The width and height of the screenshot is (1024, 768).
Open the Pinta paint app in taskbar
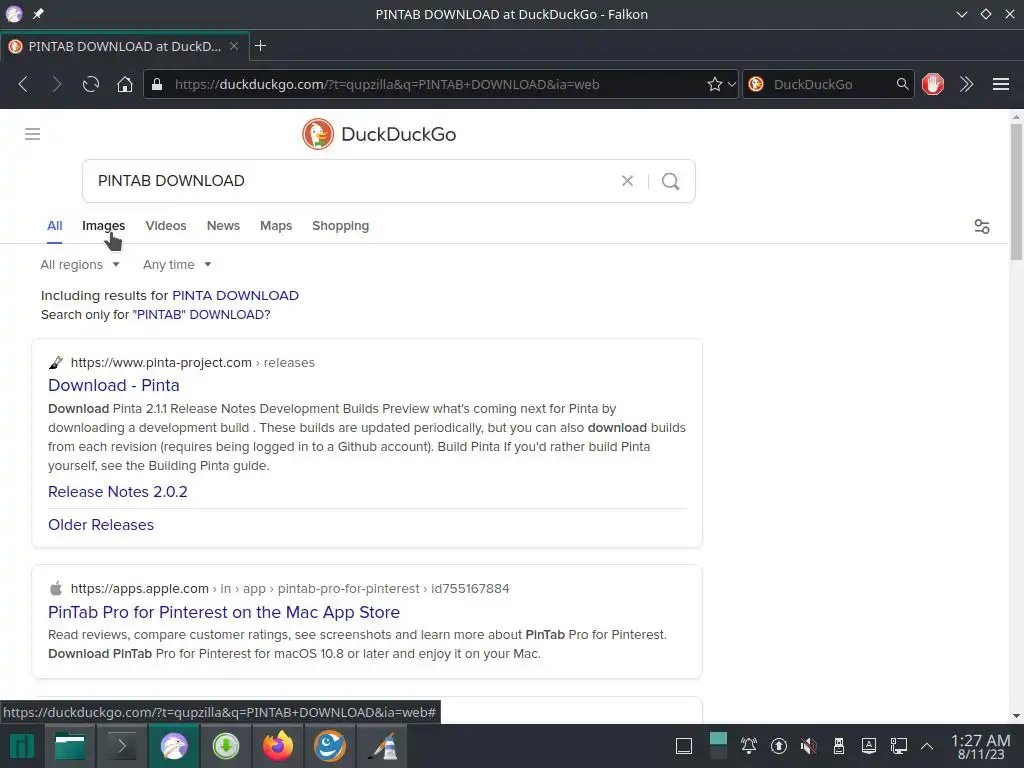(383, 746)
